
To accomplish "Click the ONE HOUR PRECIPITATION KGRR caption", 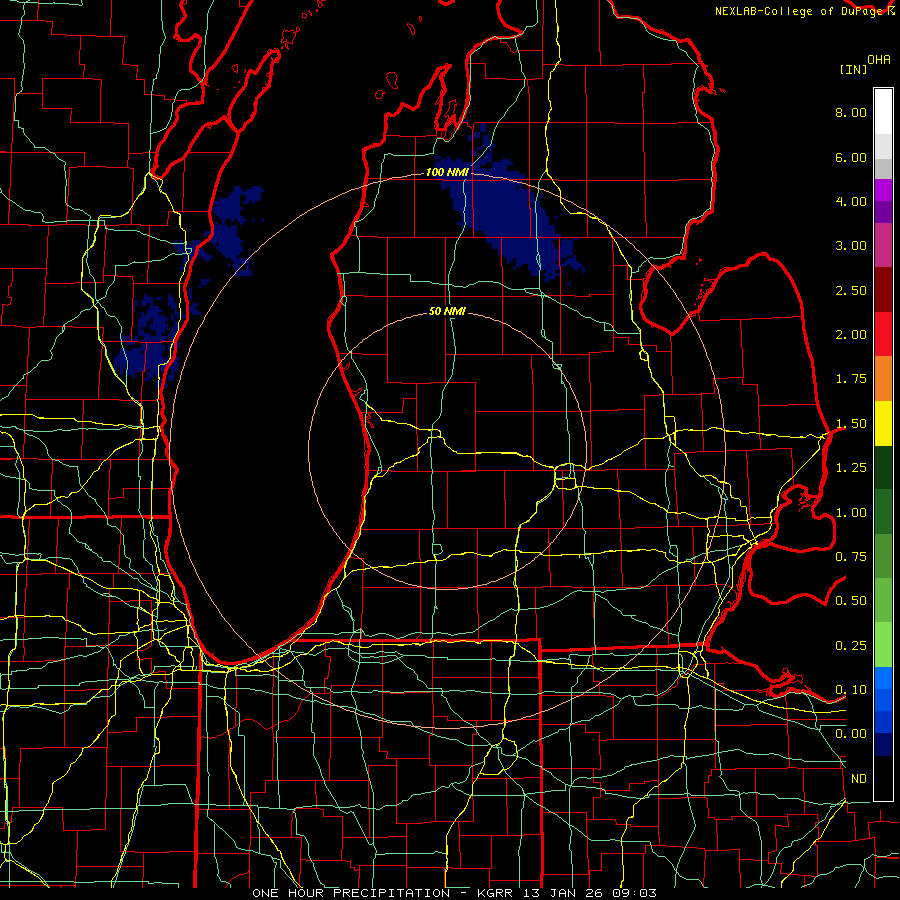I will click(455, 893).
